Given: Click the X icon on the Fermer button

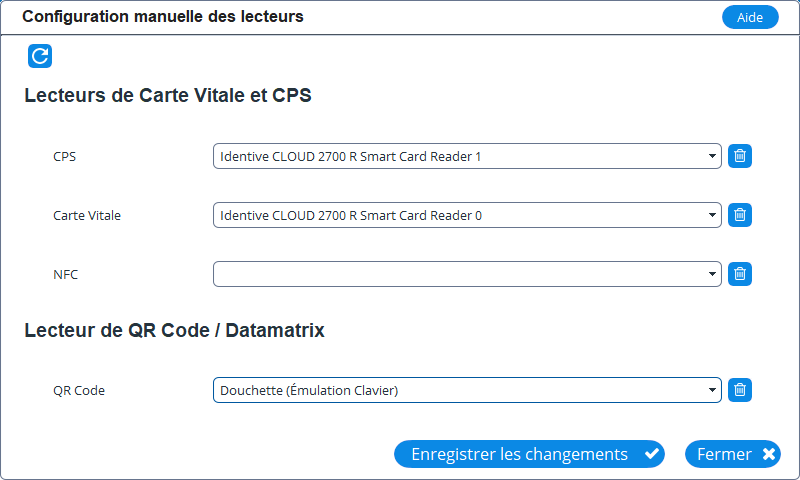Looking at the screenshot, I should pyautogui.click(x=768, y=454).
